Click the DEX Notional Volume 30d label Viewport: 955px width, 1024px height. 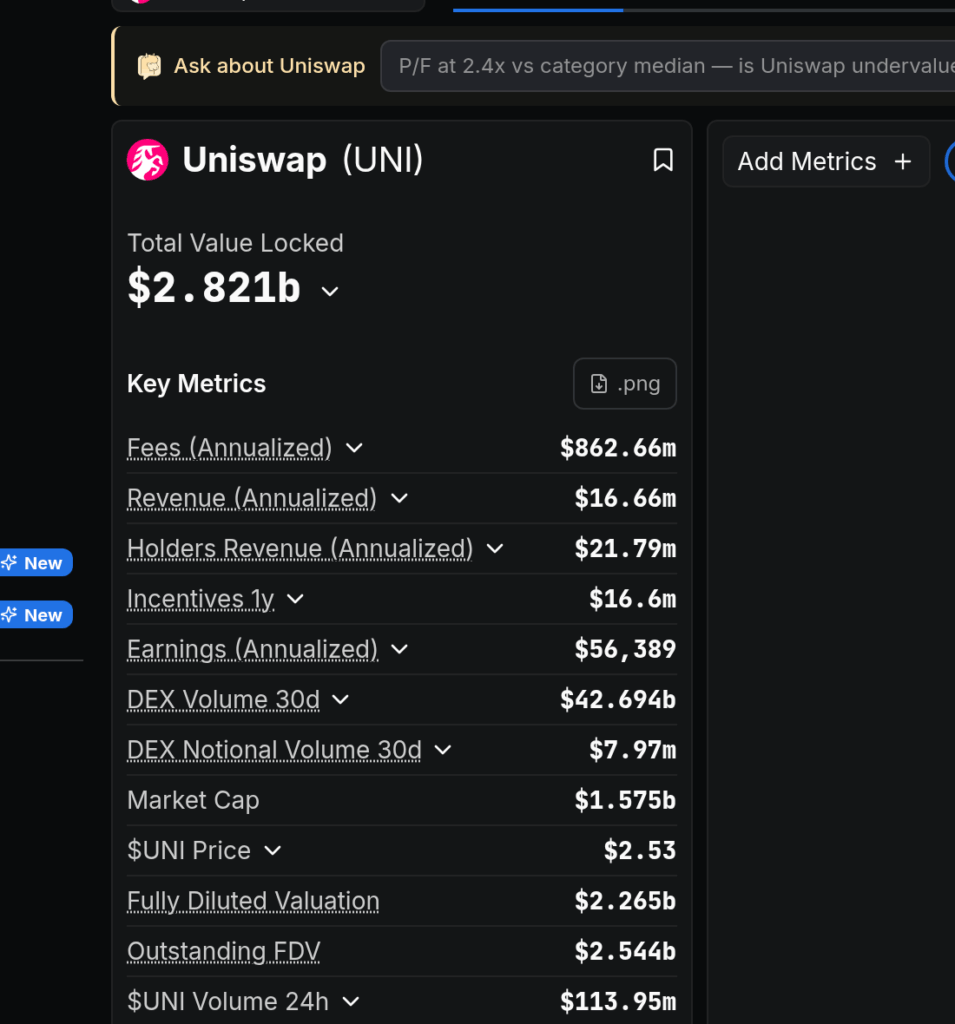(x=274, y=750)
